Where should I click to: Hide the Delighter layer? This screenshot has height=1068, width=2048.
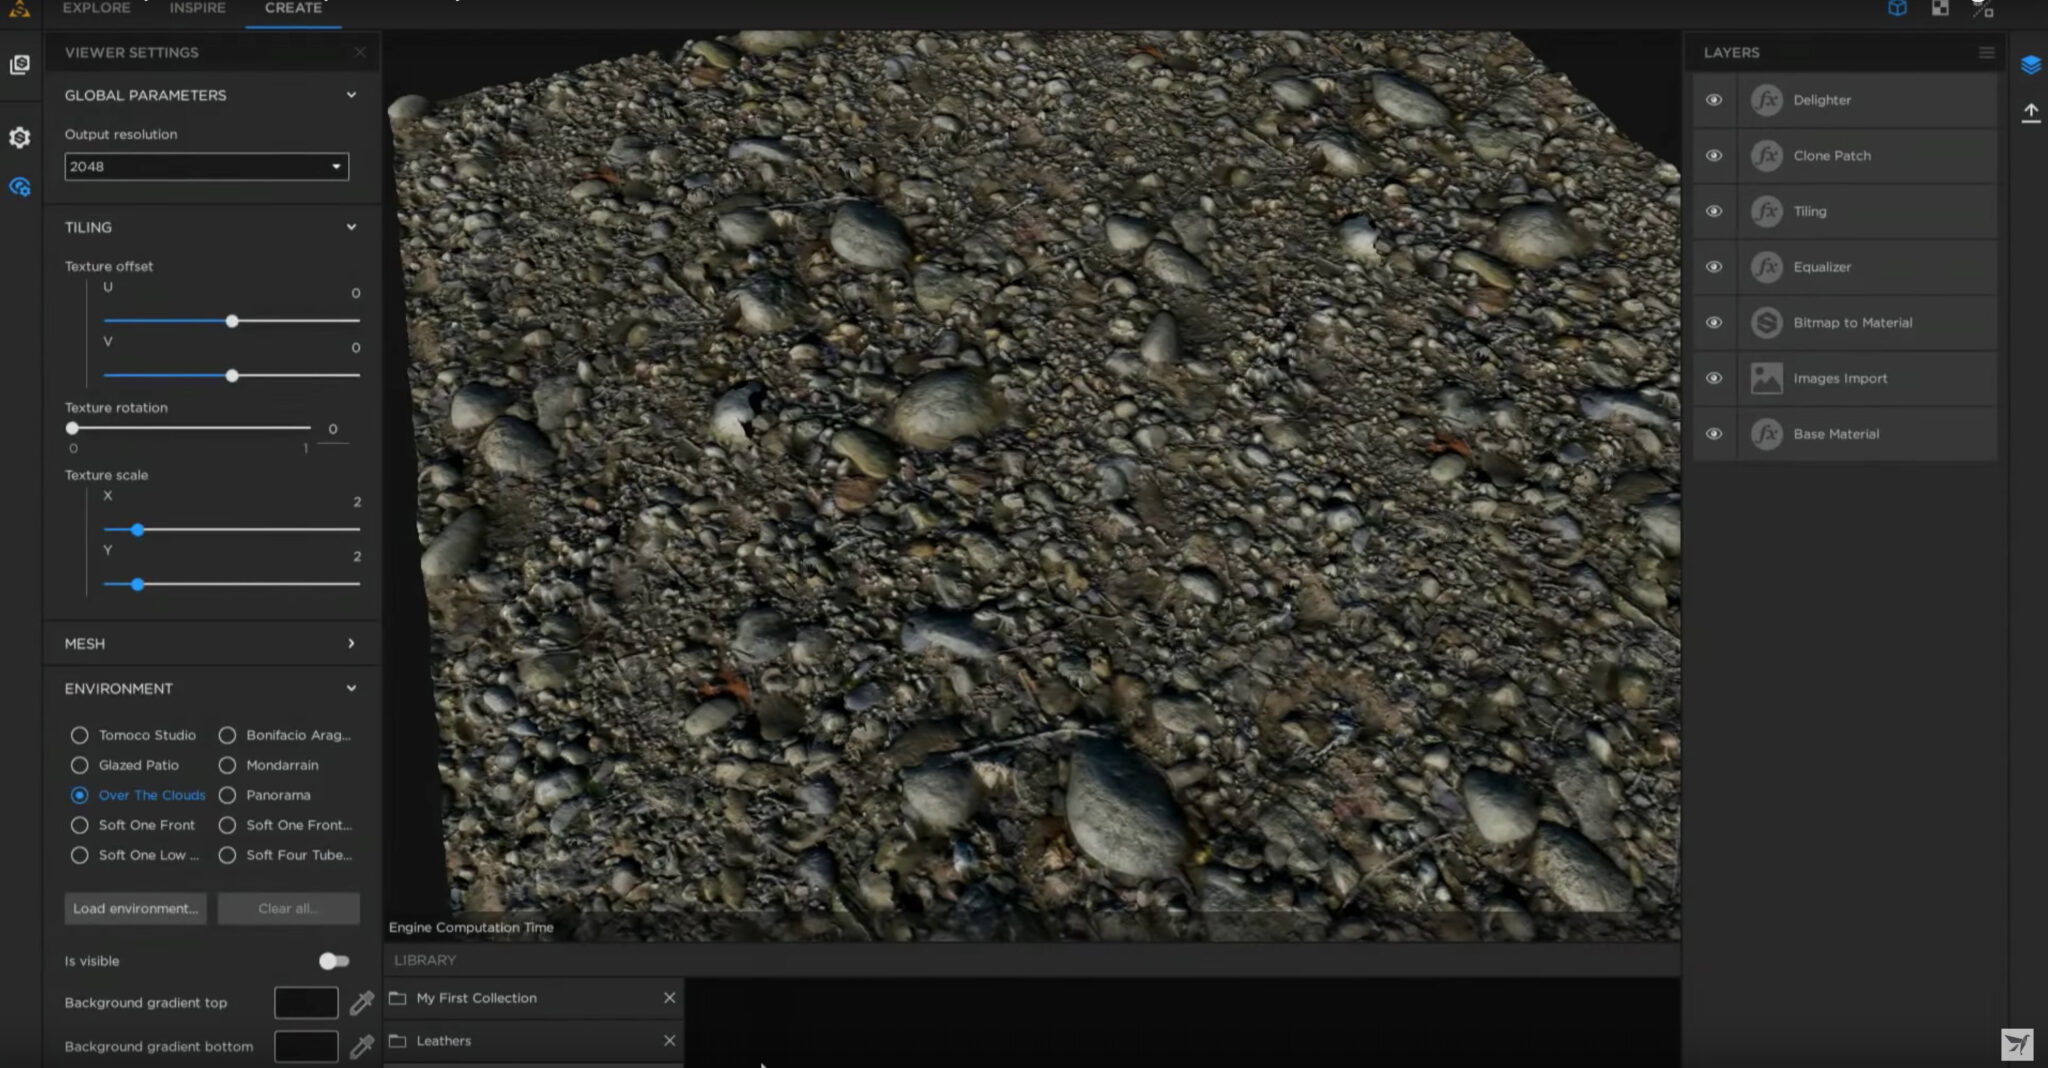click(1714, 100)
